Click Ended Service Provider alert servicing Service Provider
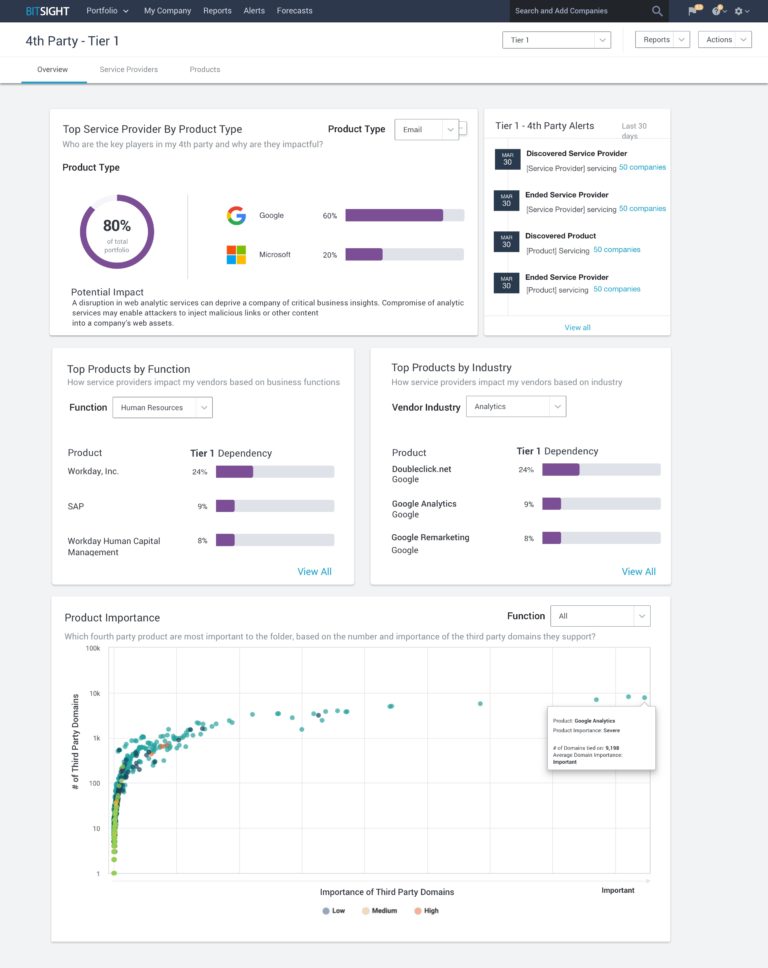The image size is (768, 968). [567, 195]
